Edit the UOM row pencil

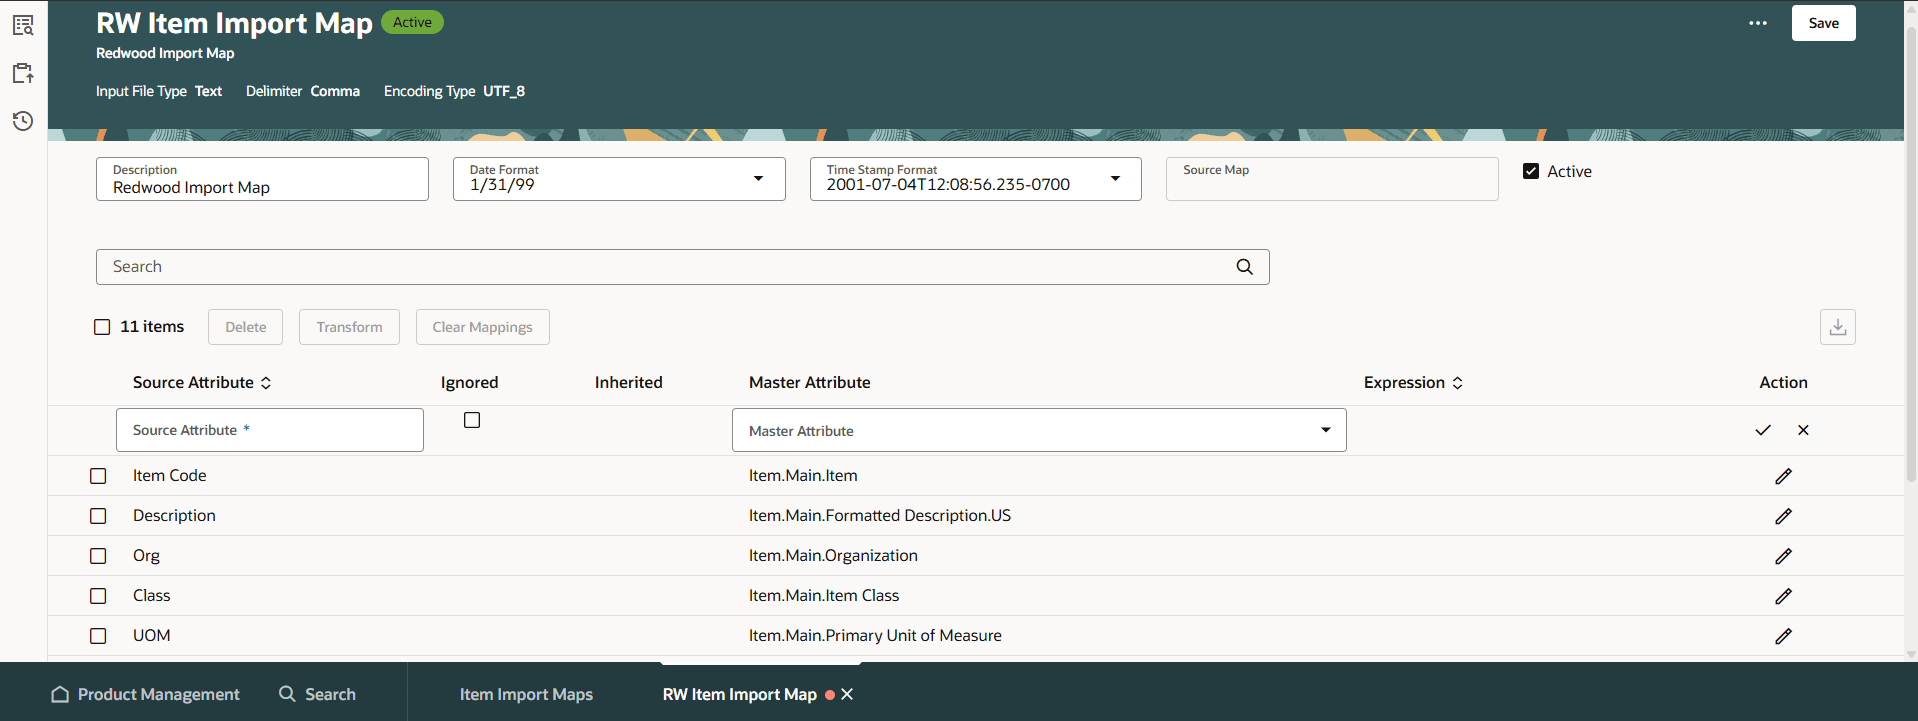point(1783,636)
